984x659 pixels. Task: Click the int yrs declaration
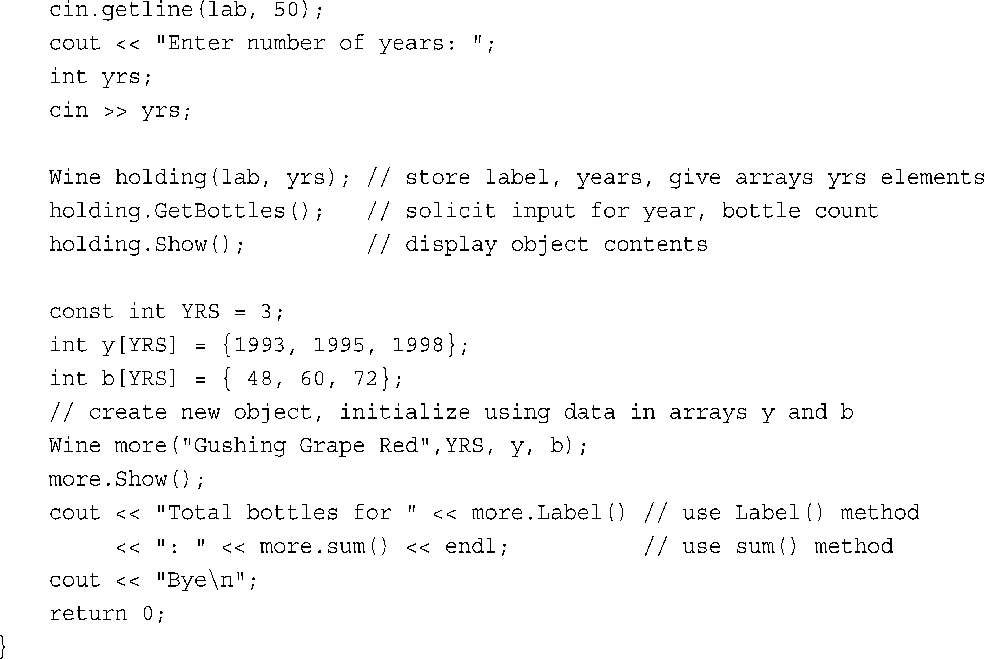click(101, 77)
